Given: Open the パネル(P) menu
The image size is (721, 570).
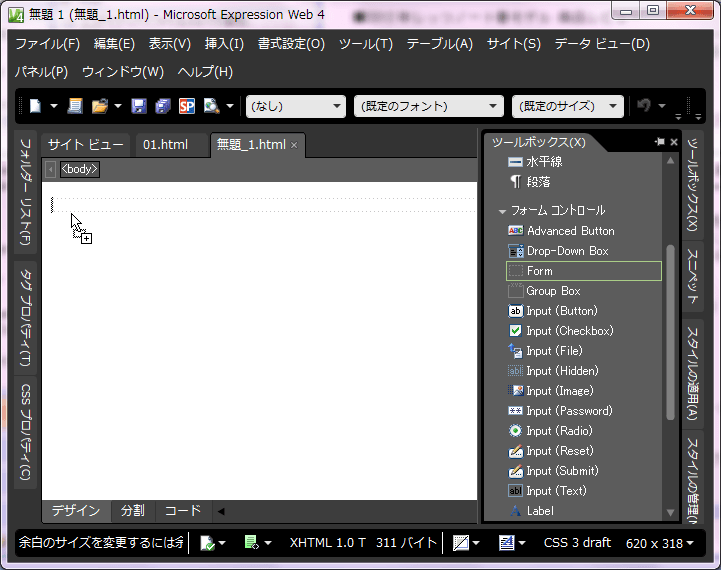Looking at the screenshot, I should click(x=41, y=72).
